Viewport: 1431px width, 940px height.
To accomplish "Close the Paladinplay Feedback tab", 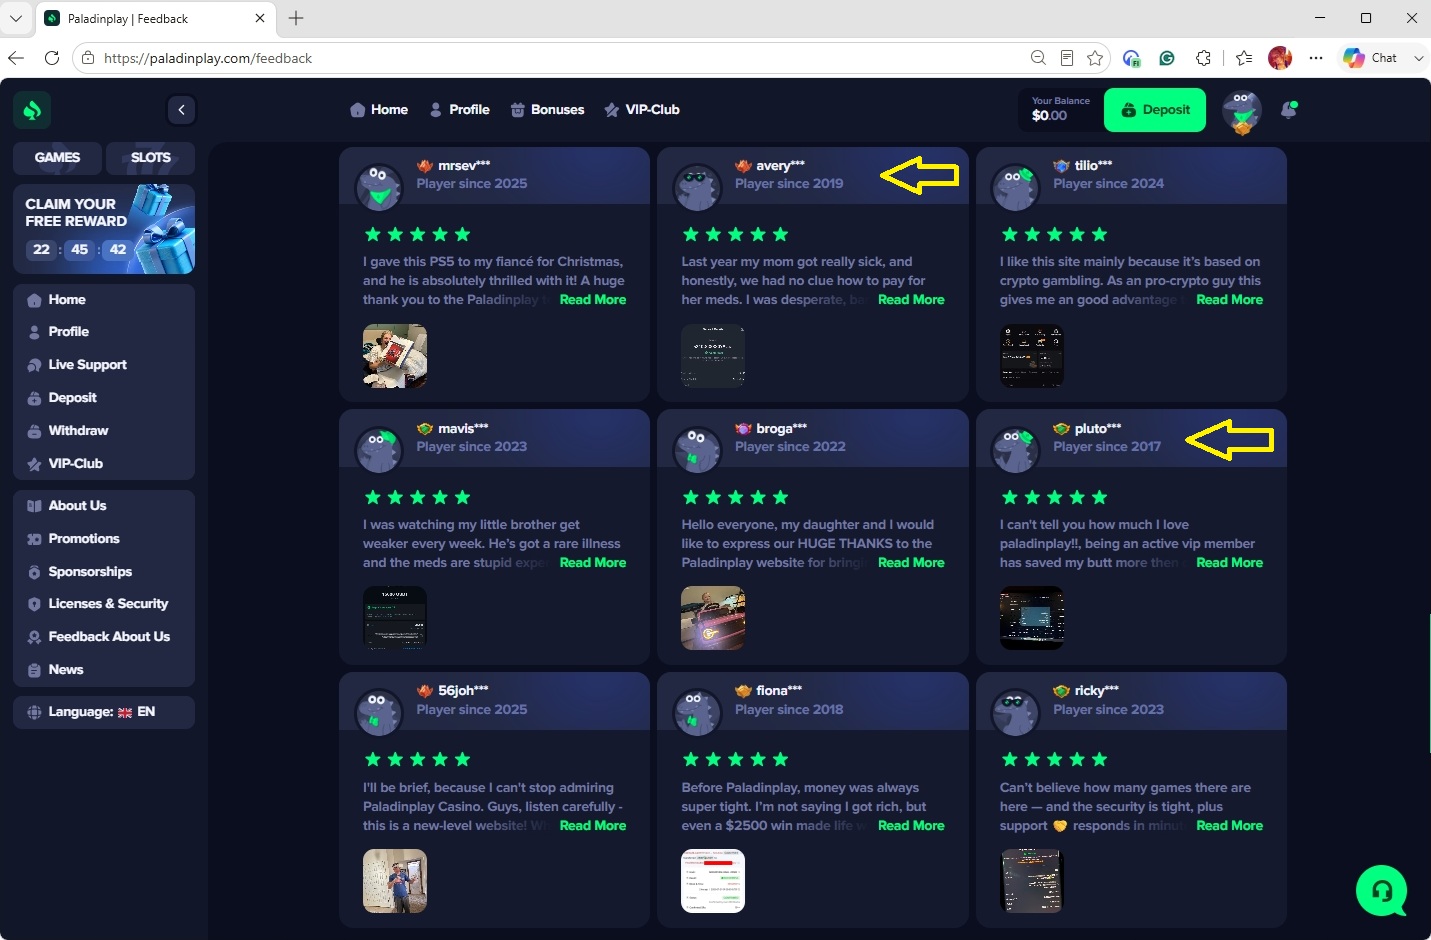I will click(x=260, y=18).
